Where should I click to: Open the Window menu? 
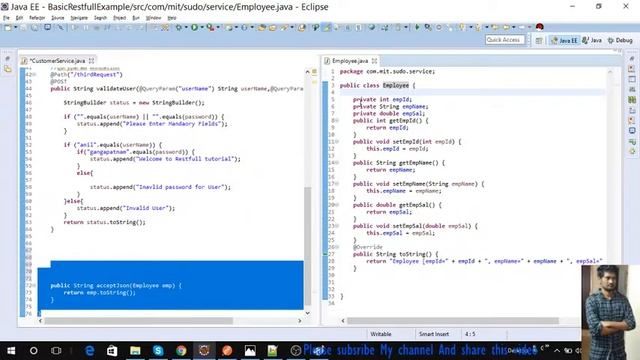tap(153, 18)
